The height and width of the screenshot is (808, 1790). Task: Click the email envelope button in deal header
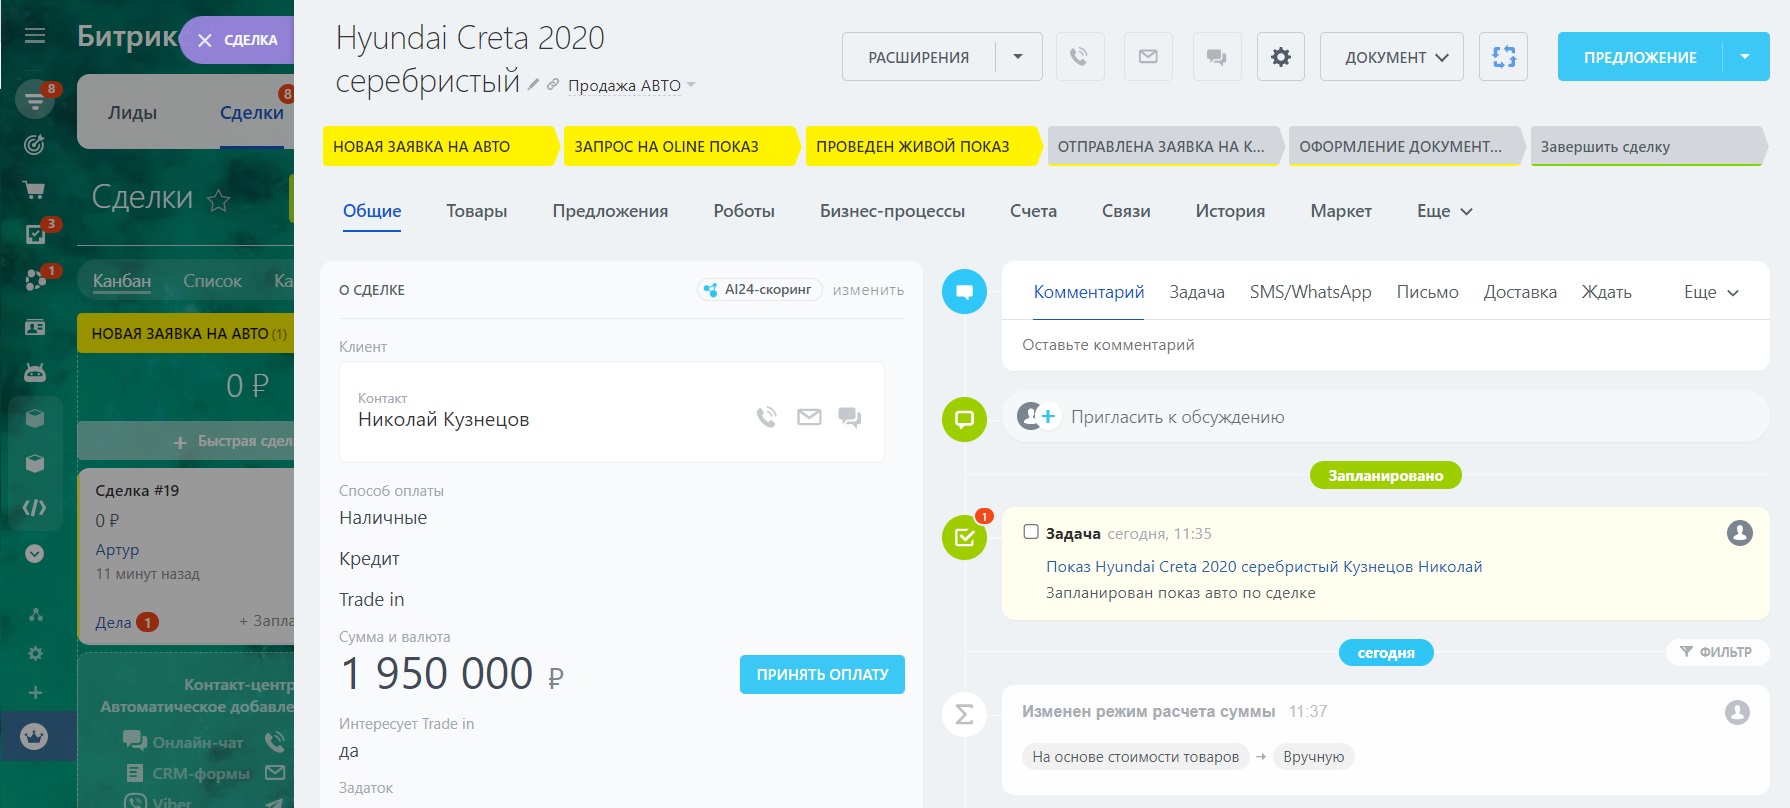click(x=1148, y=57)
